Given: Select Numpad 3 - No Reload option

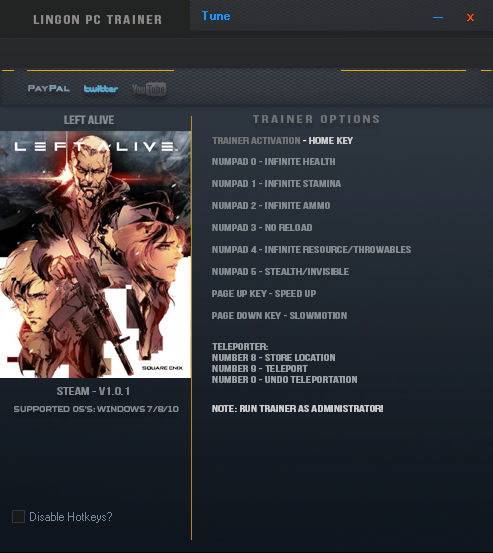Looking at the screenshot, I should click(262, 228).
